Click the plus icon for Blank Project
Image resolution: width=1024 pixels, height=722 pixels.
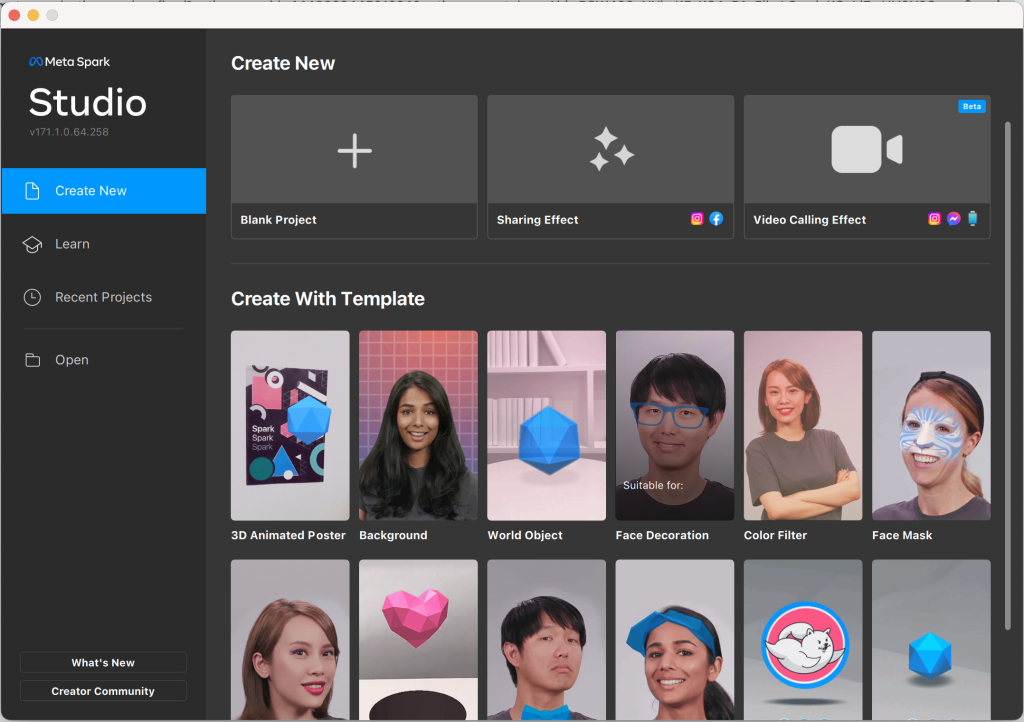click(x=355, y=151)
